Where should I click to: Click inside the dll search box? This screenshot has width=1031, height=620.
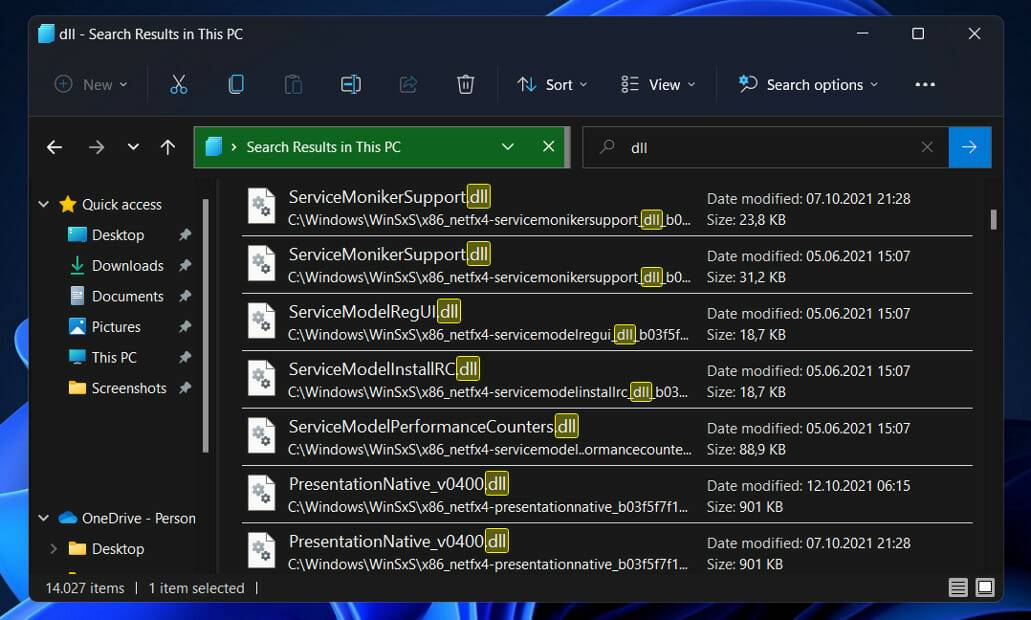point(765,147)
